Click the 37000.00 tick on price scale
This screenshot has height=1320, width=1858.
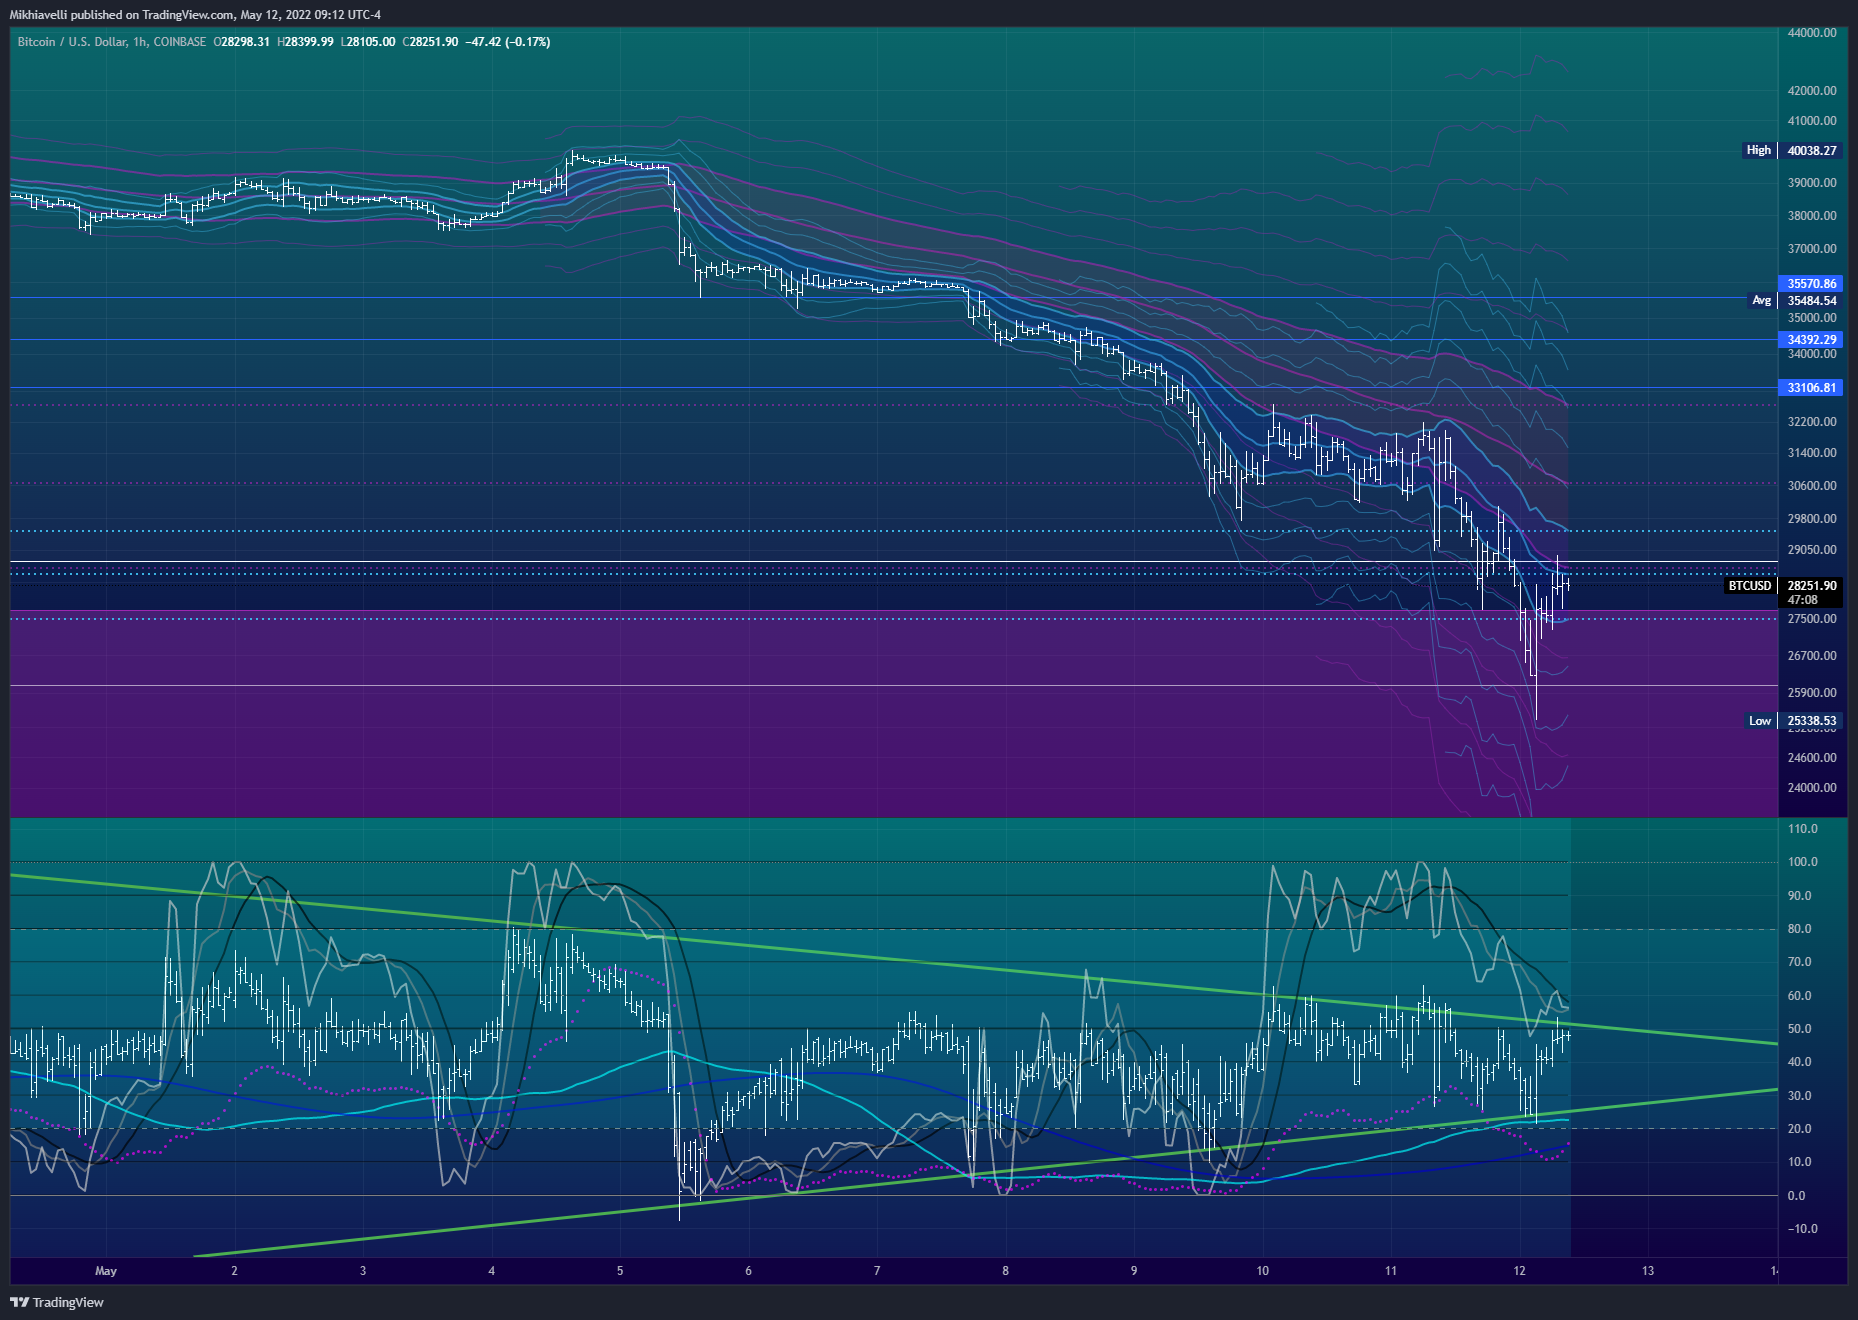(1812, 249)
